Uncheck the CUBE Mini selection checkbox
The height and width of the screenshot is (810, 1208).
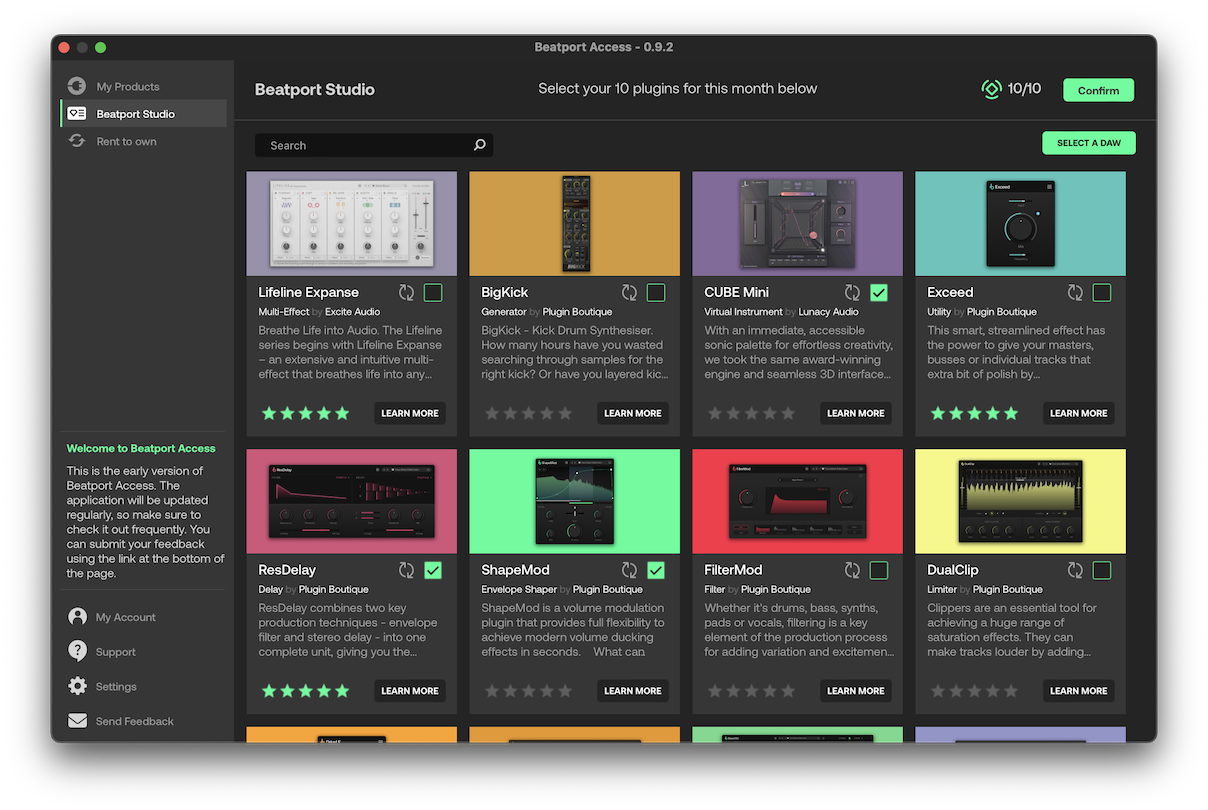878,292
